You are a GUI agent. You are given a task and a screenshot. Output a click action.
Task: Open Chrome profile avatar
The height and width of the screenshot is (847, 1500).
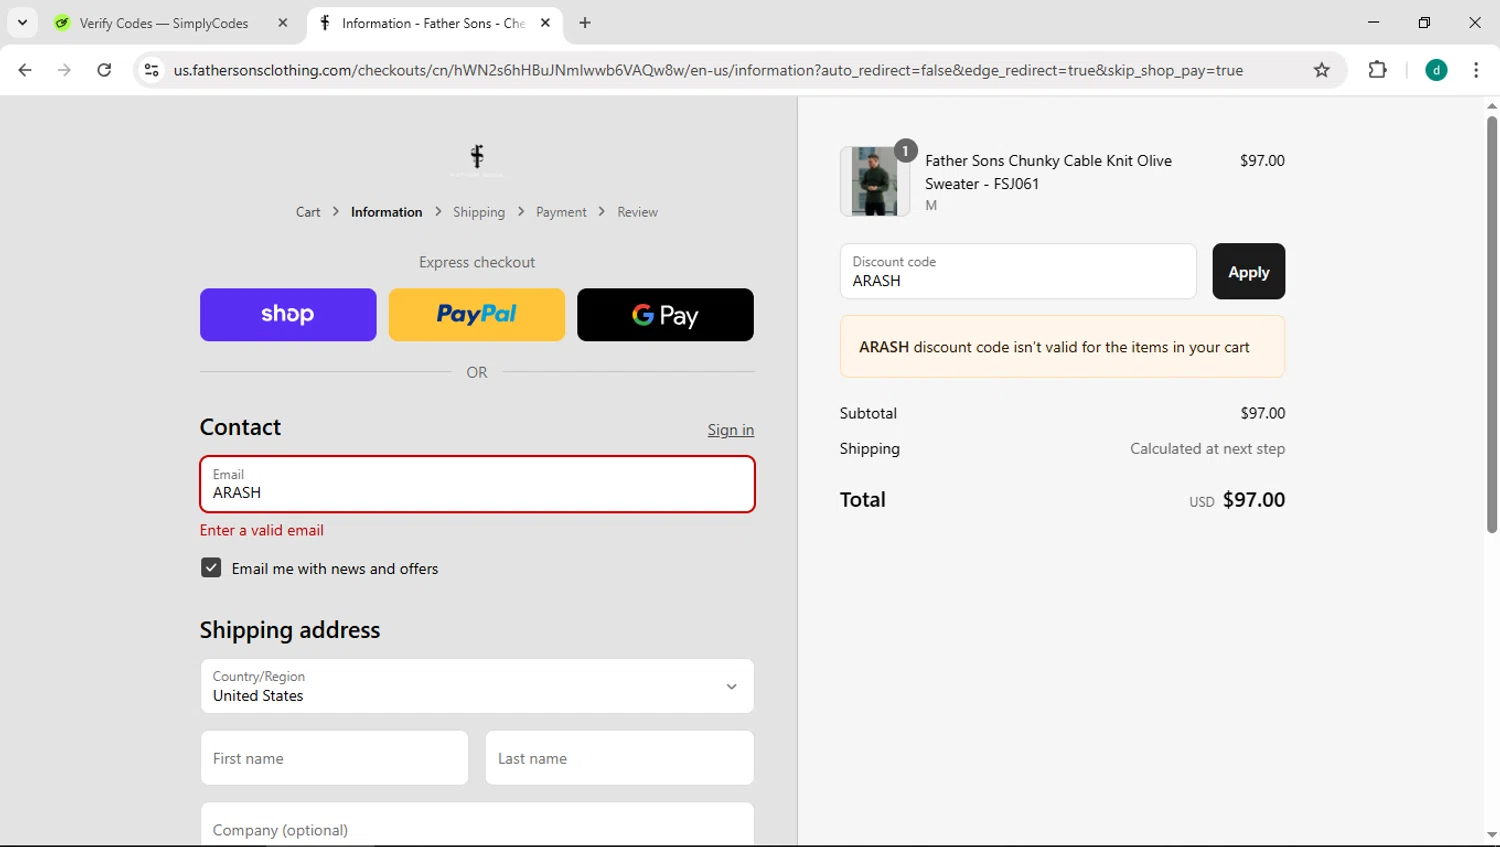click(1436, 70)
